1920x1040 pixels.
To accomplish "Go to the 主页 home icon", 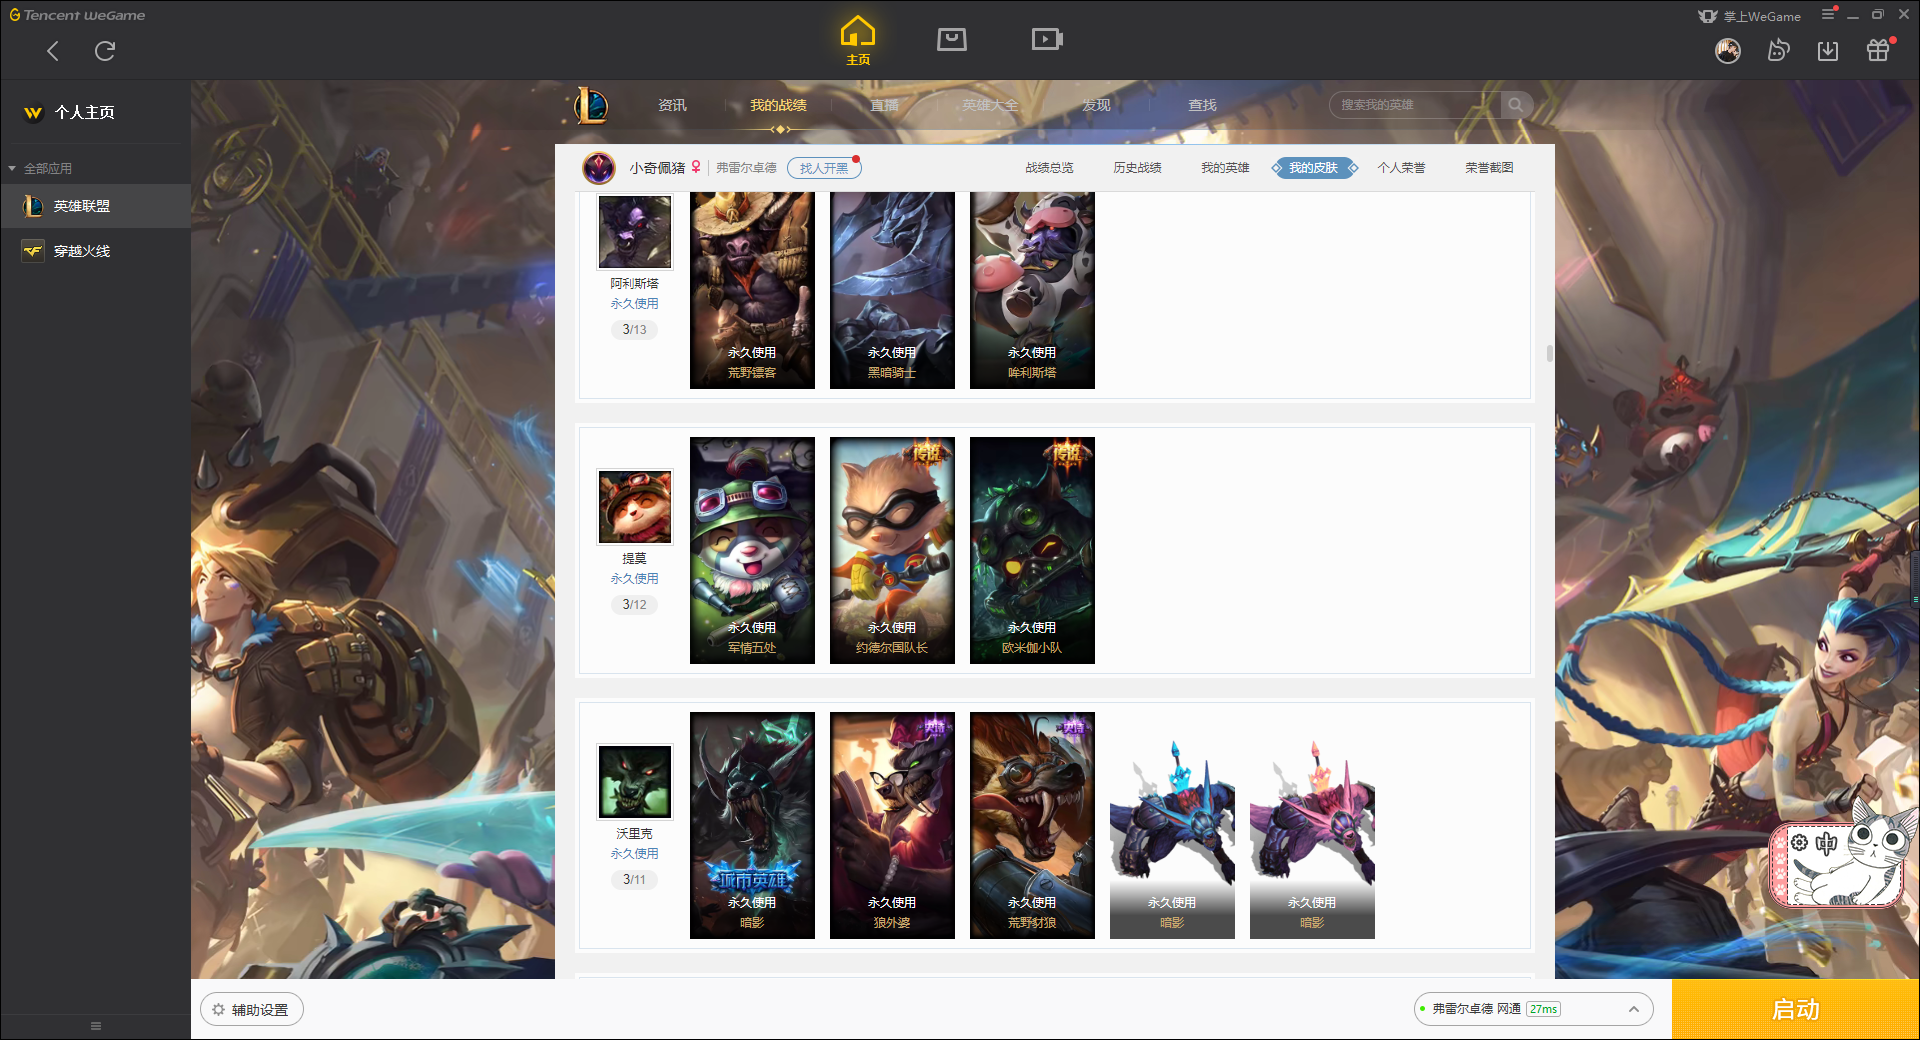I will [x=857, y=41].
